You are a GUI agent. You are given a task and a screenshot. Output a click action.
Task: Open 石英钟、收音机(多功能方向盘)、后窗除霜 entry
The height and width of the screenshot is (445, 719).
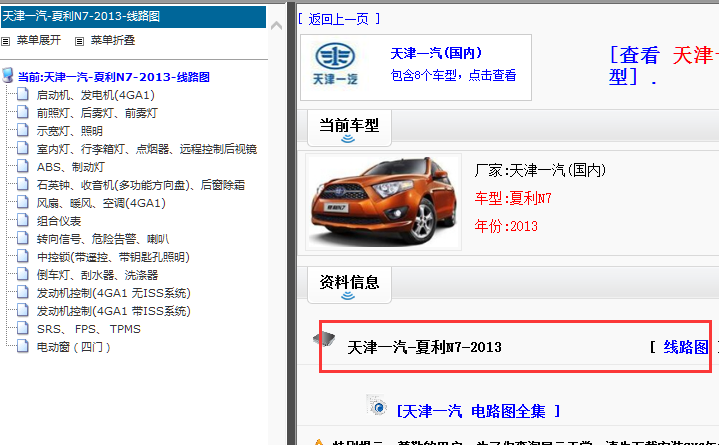pyautogui.click(x=141, y=185)
